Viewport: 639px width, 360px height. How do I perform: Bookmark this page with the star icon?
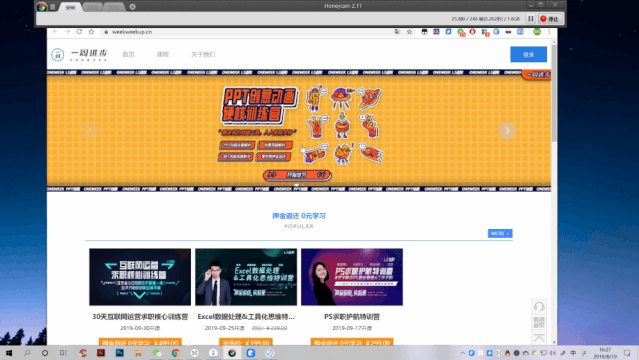pos(409,32)
